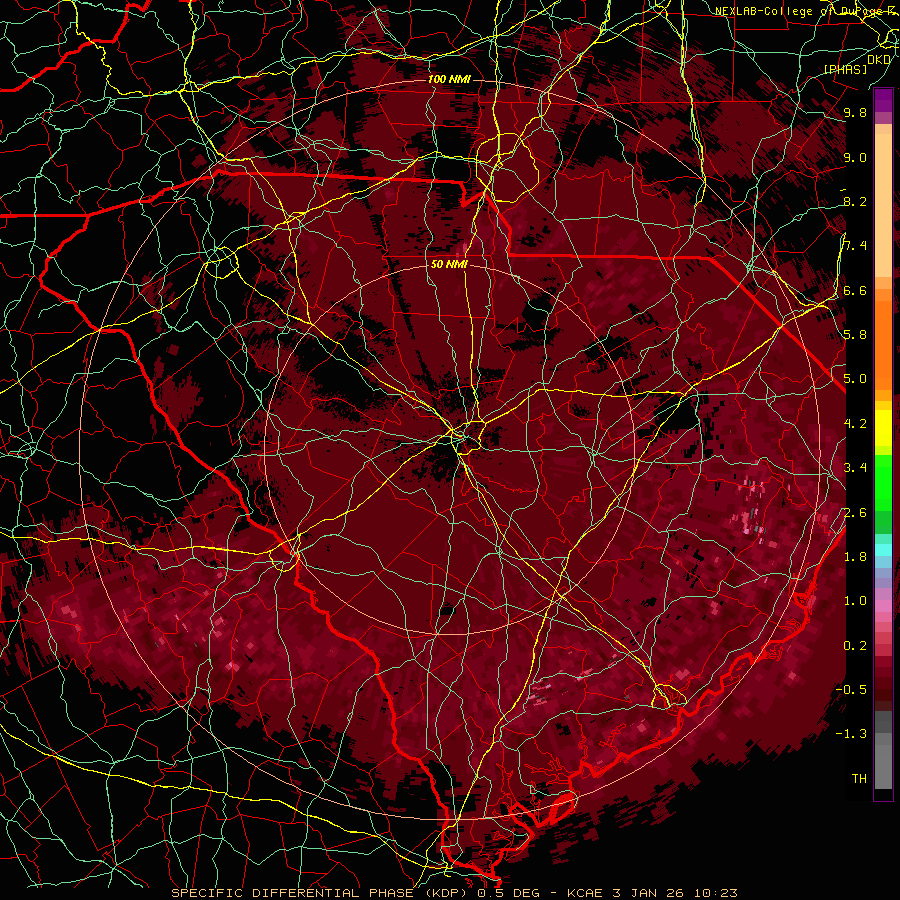
Task: Click the '3 JAN 26' date text
Action: (647, 893)
